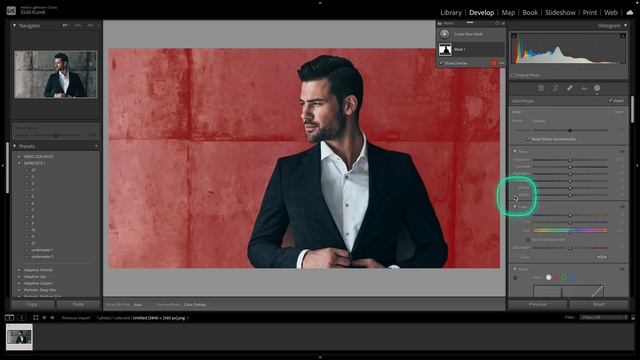This screenshot has height=360, width=640.
Task: Click the Reset button at panel bottom
Action: click(x=598, y=304)
